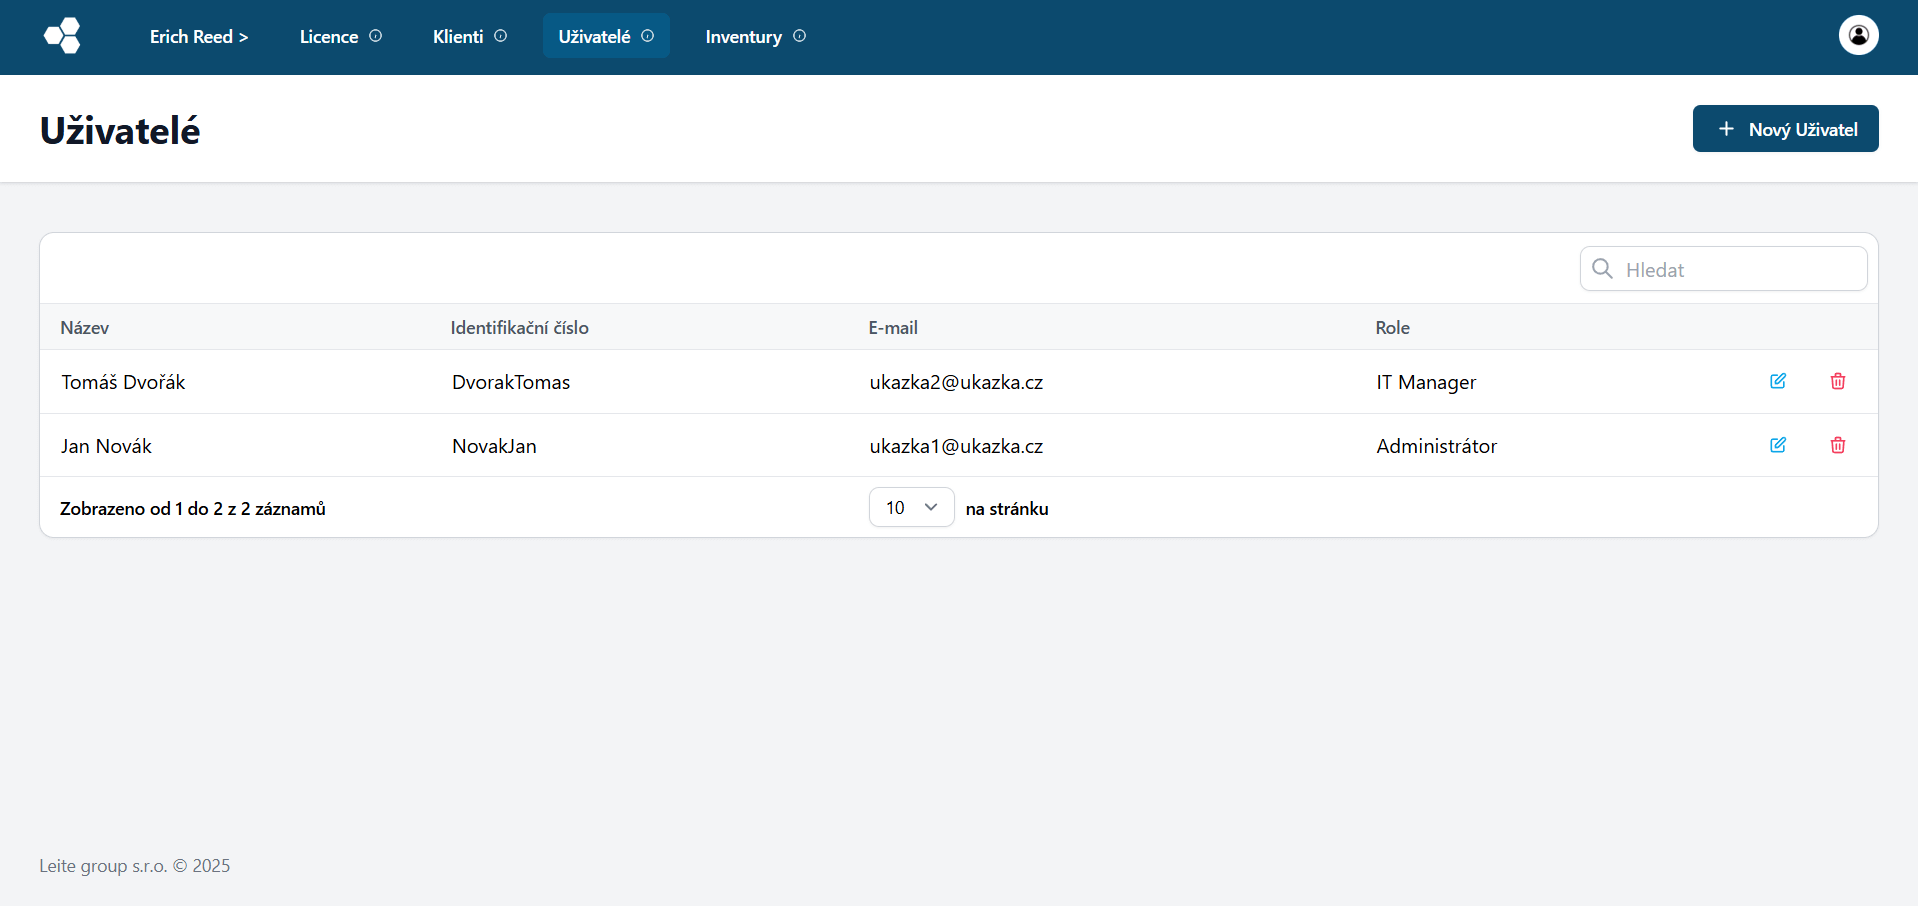Screen dimensions: 1918x906
Task: Edit the Jan Novák user entry
Action: pyautogui.click(x=1777, y=445)
